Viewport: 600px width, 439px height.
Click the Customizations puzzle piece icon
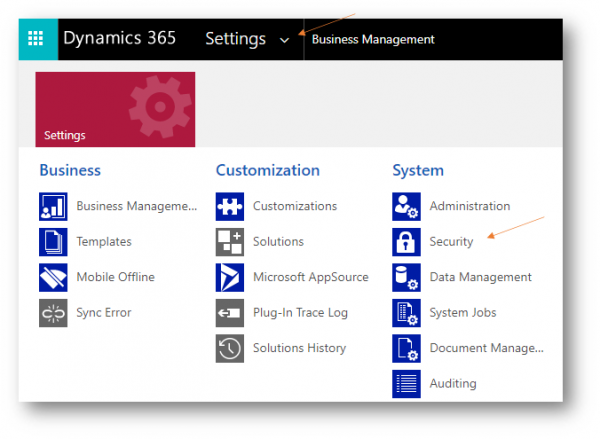click(230, 207)
